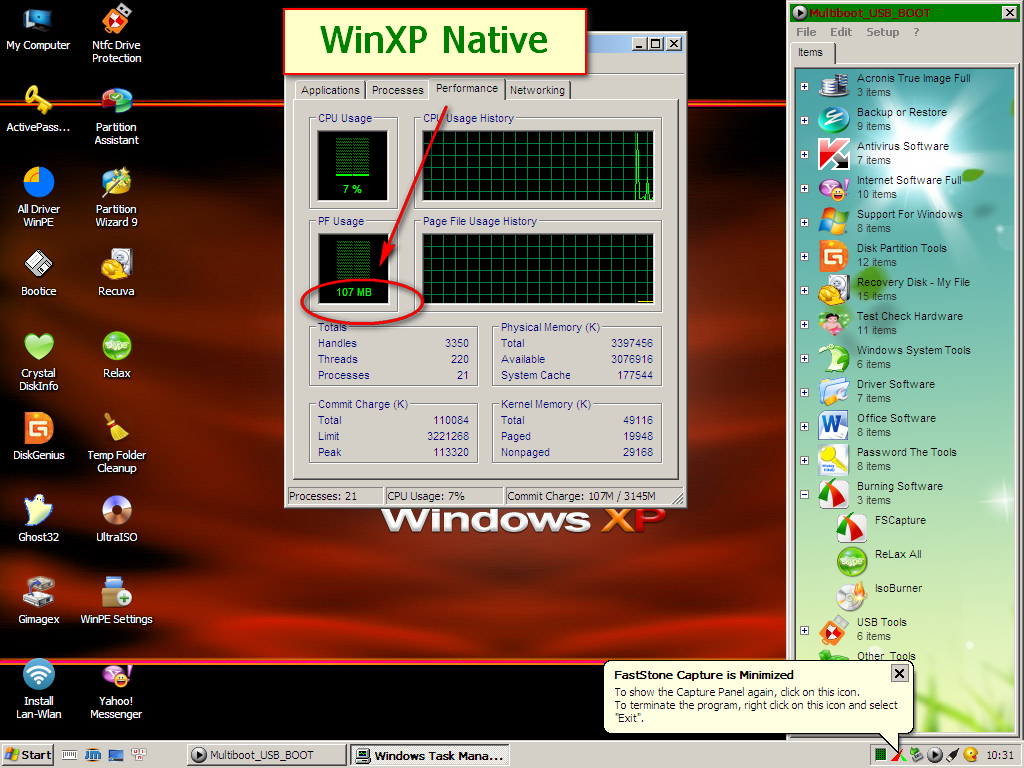Open the ? help menu
Viewport: 1024px width, 768px height.
[x=916, y=32]
